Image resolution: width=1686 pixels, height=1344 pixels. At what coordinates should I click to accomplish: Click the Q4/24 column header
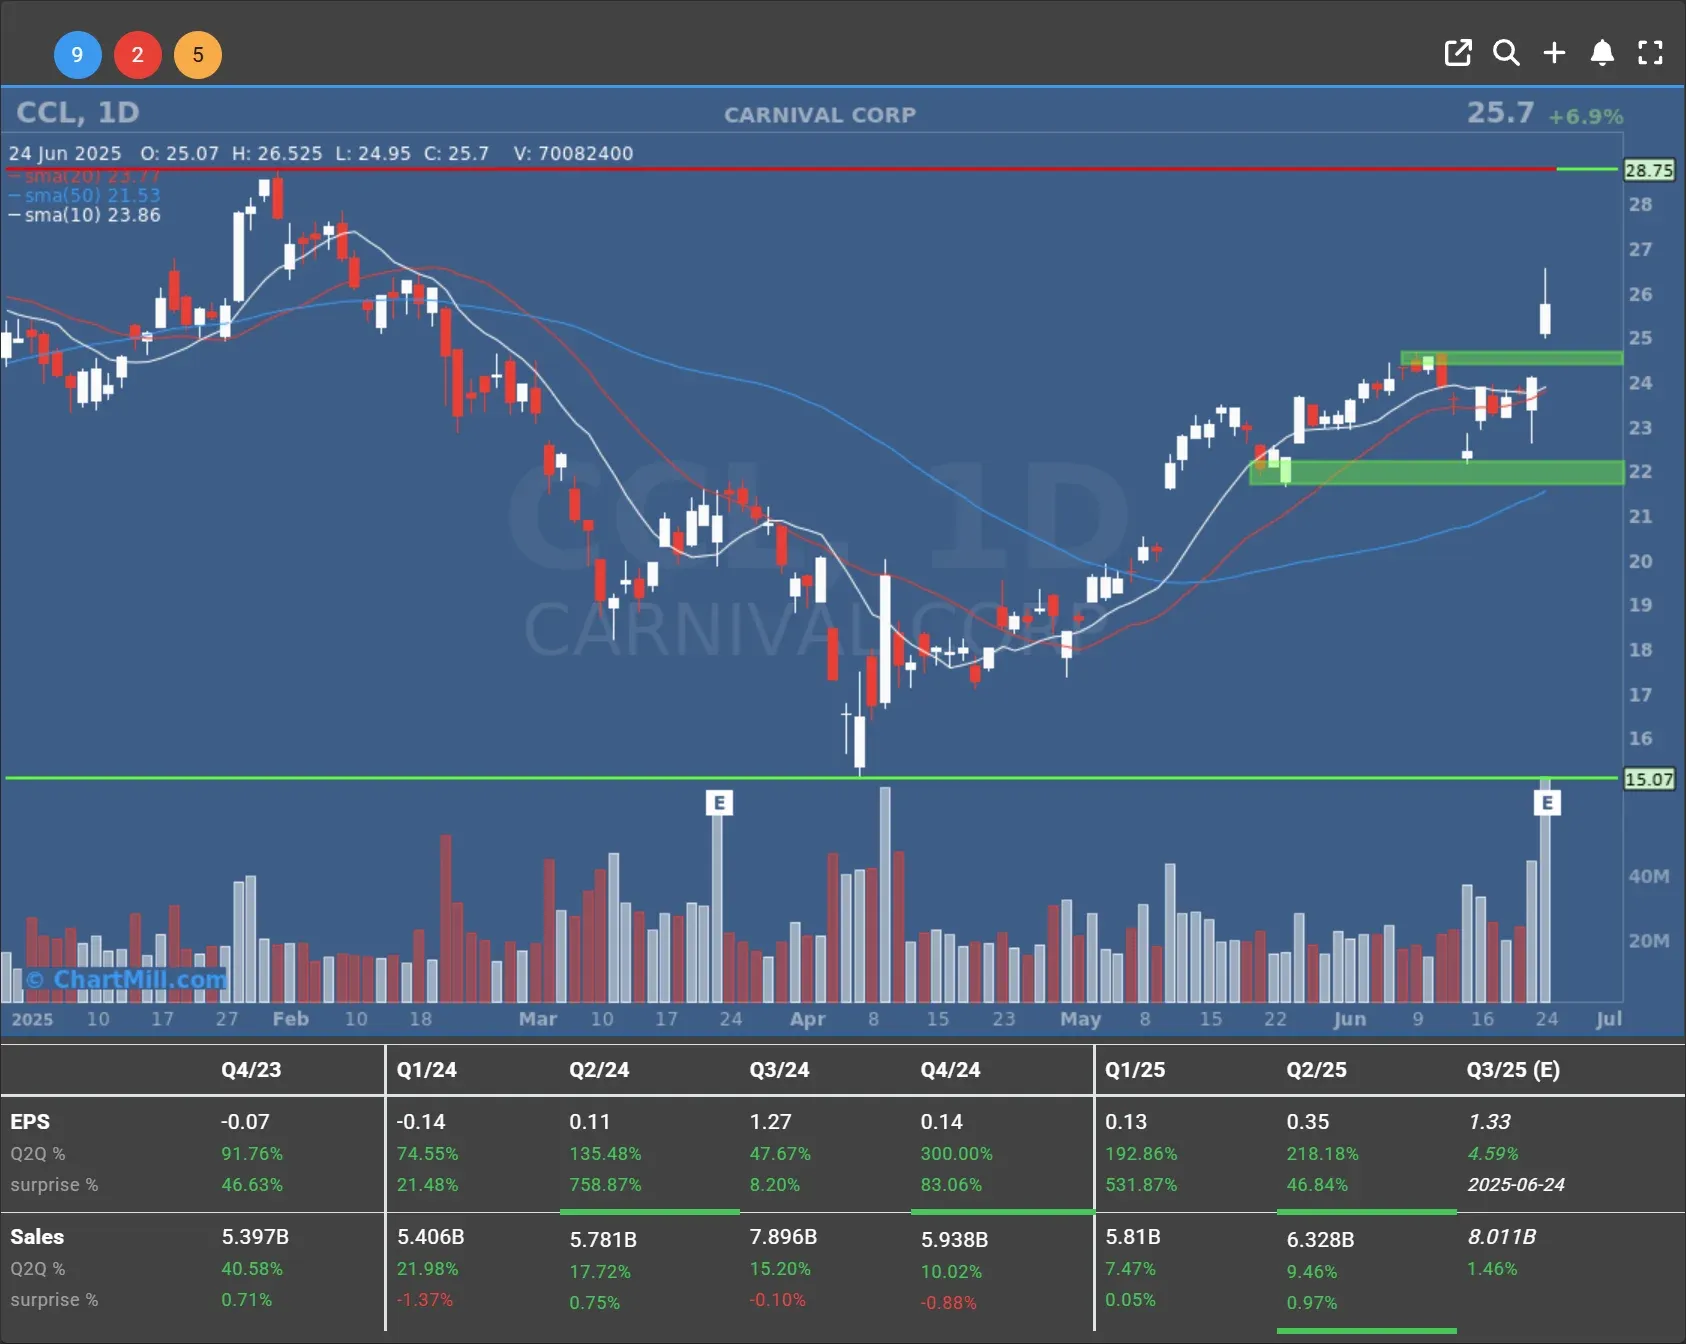950,1069
